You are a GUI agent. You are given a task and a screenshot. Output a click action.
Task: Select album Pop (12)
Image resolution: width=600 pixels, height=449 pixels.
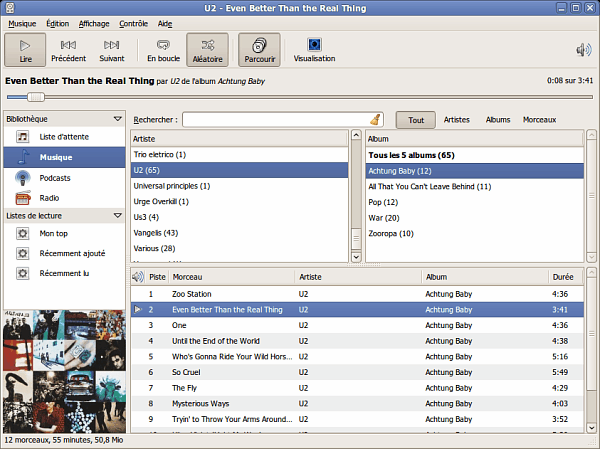tap(474, 202)
